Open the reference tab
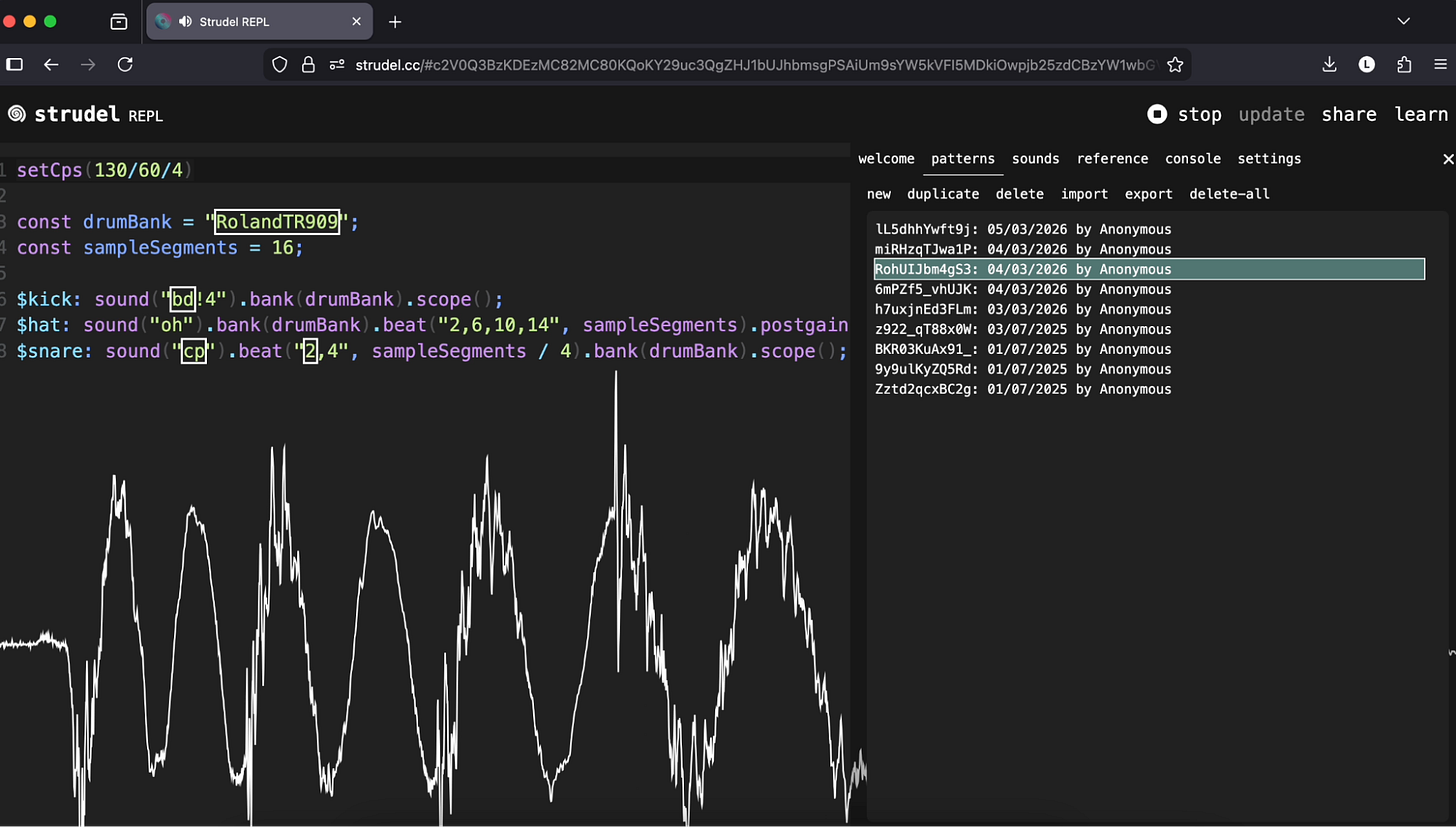Image resolution: width=1456 pixels, height=827 pixels. coord(1112,158)
